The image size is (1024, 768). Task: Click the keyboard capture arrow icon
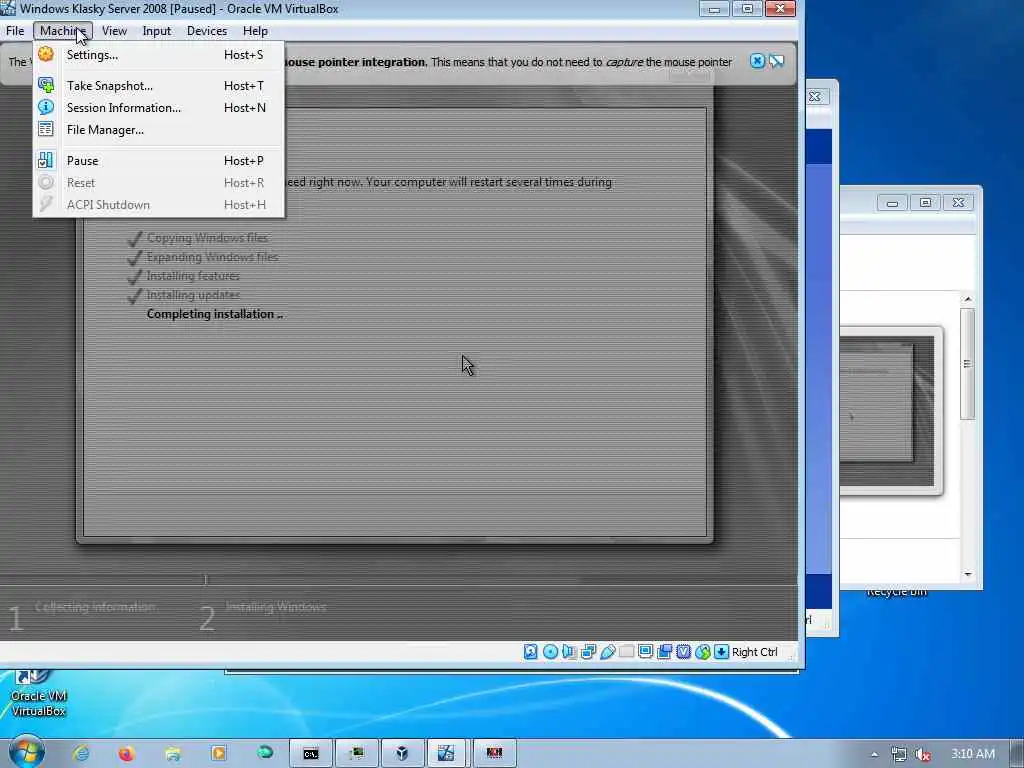tap(721, 652)
